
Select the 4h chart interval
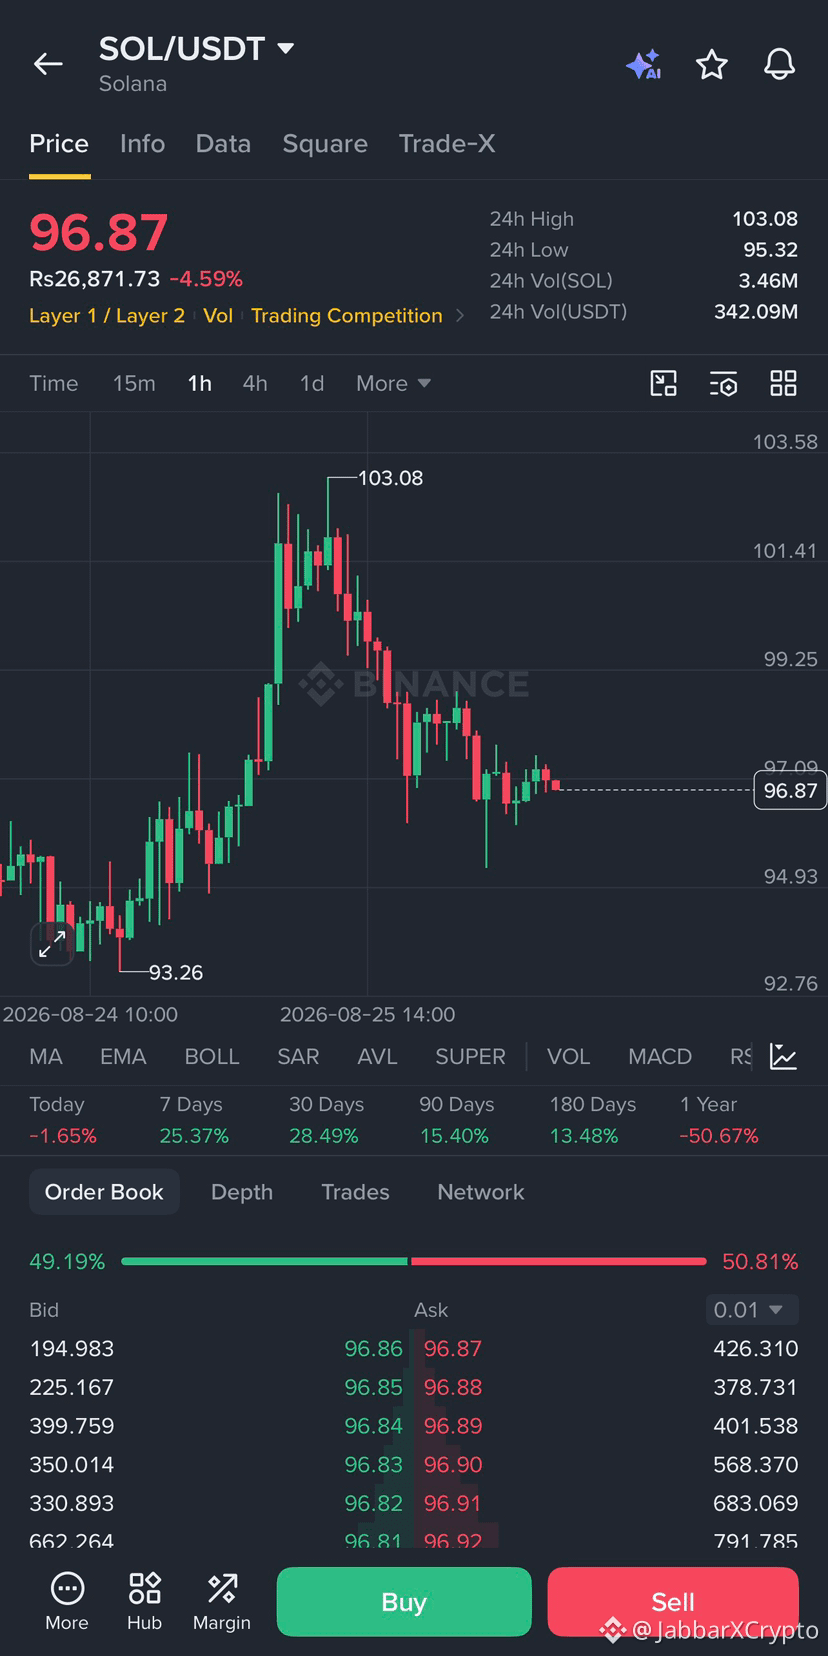[x=255, y=383]
